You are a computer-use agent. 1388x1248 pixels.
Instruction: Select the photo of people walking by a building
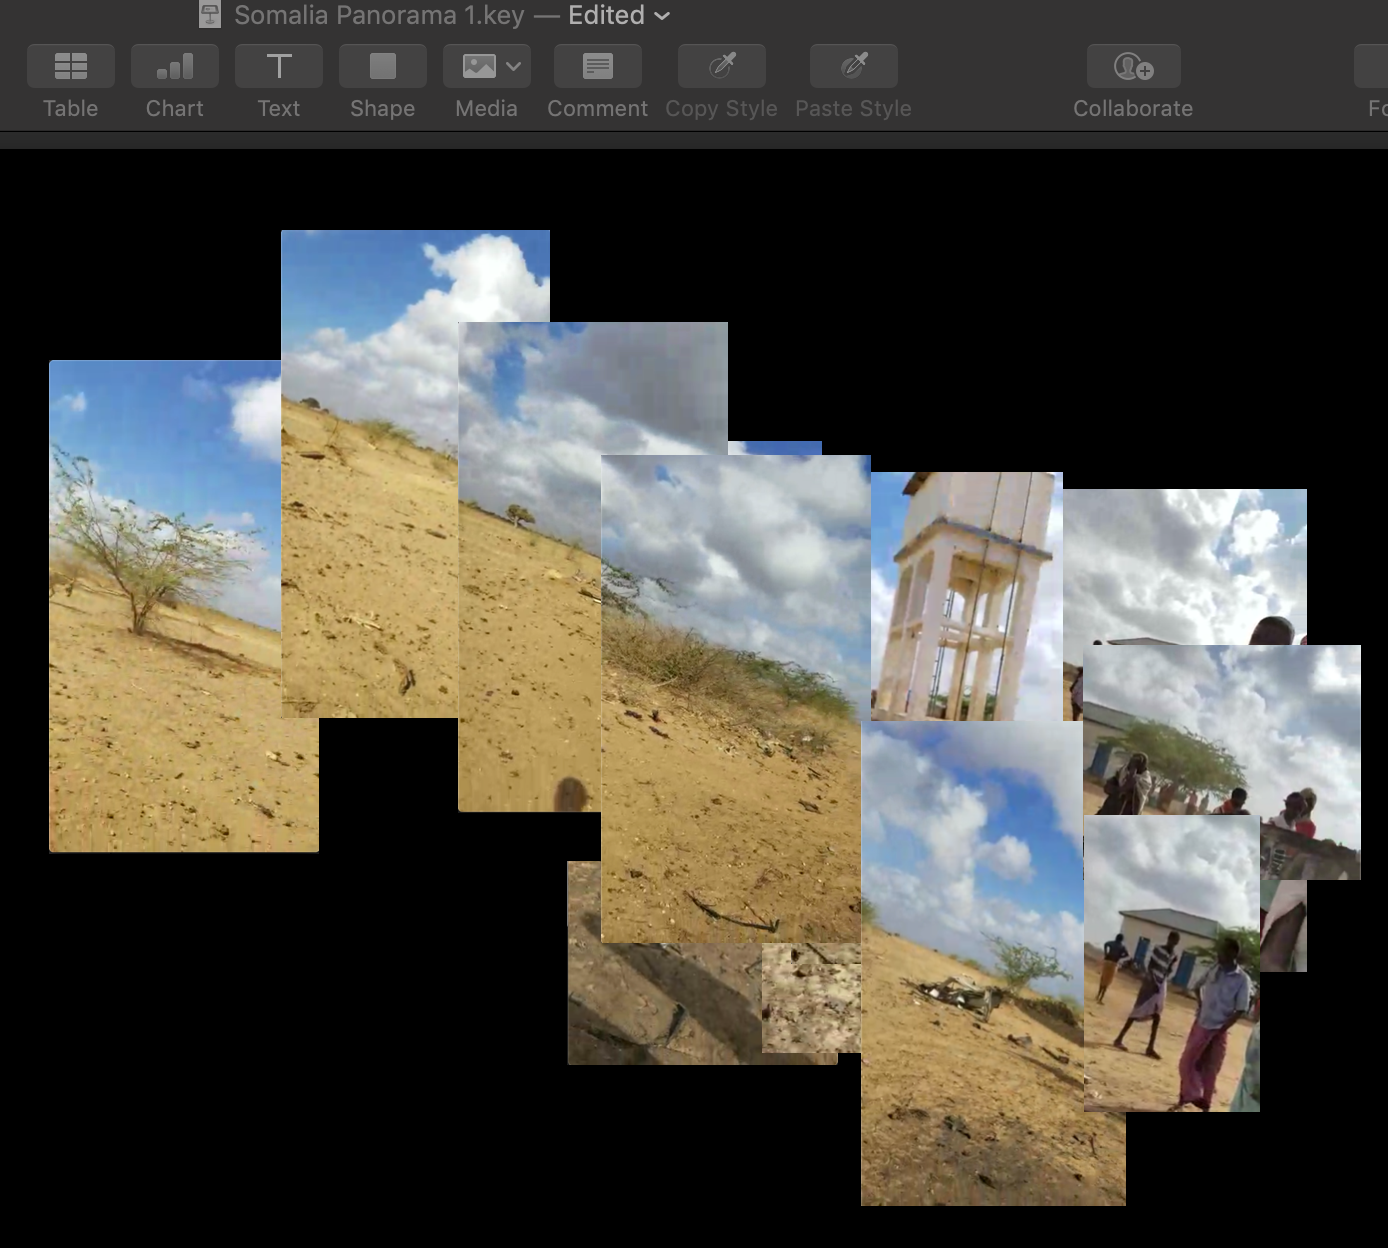coord(1171,963)
